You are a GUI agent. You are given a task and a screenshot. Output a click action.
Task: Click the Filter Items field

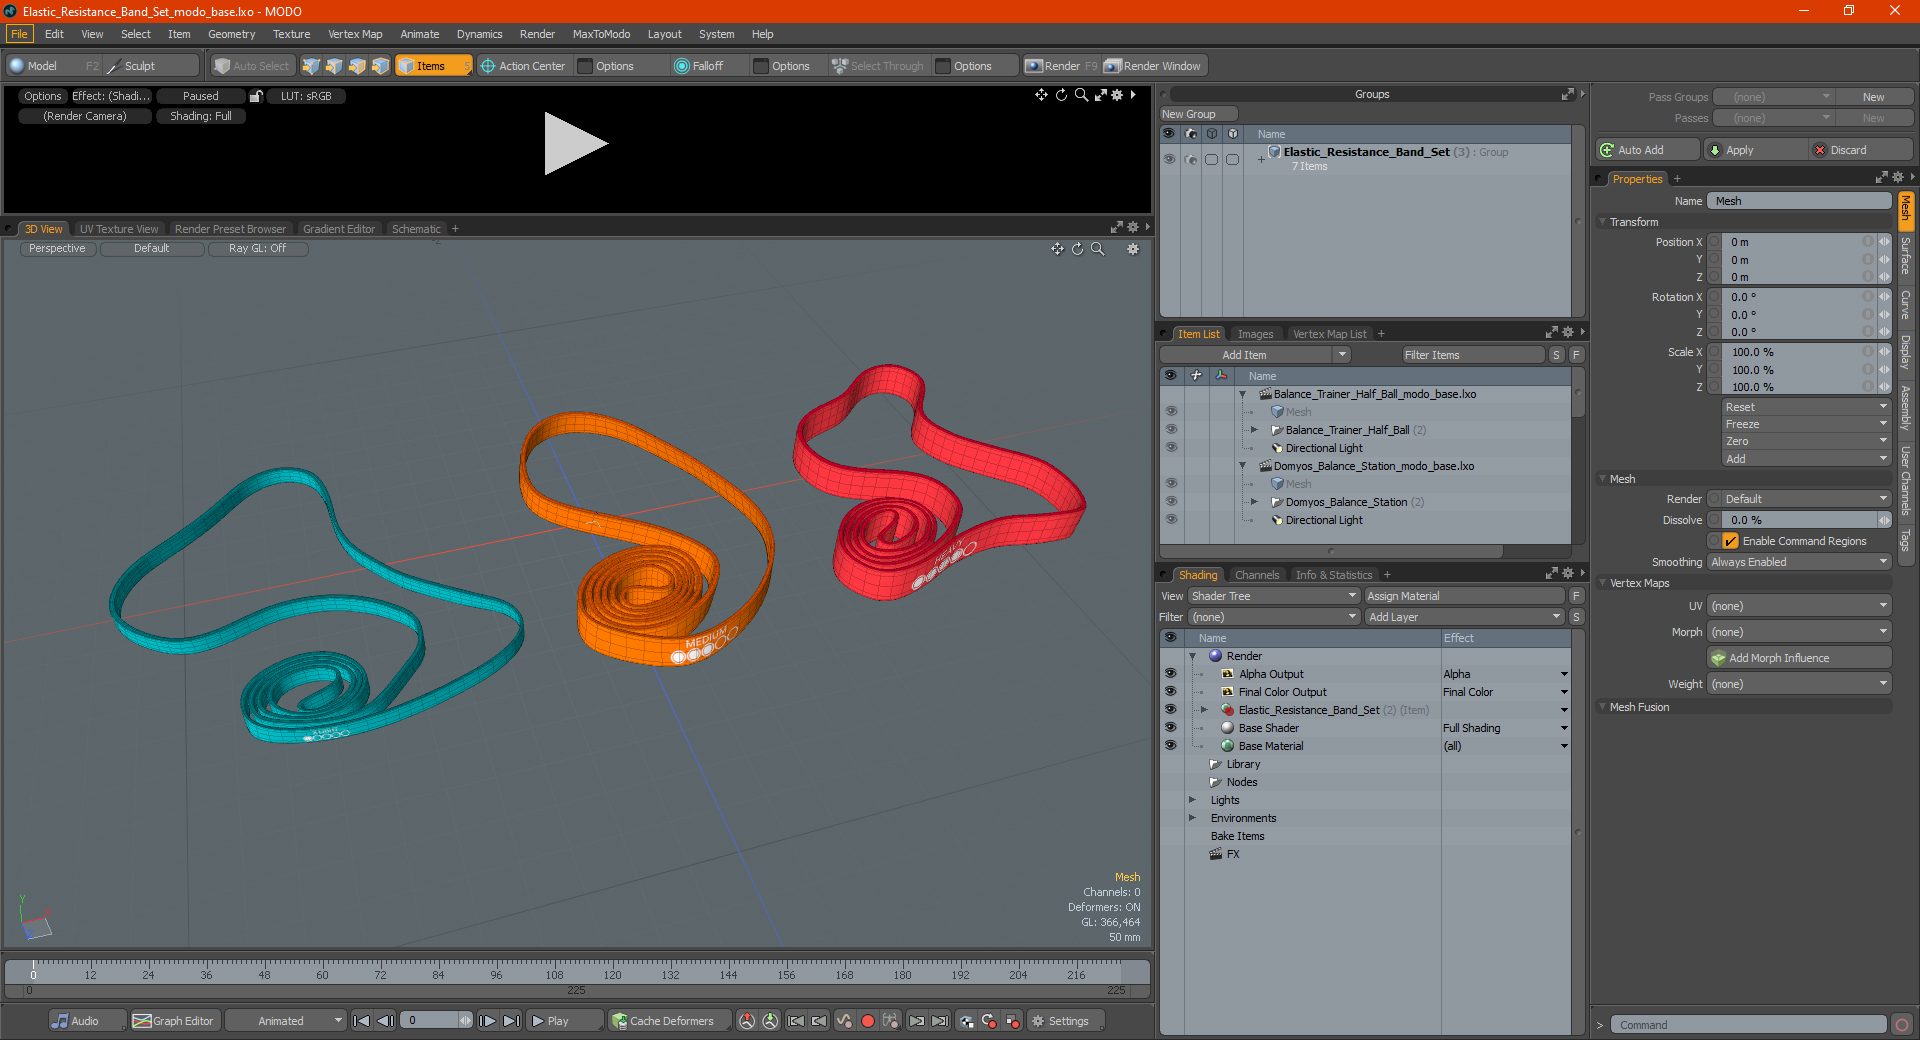(1472, 355)
